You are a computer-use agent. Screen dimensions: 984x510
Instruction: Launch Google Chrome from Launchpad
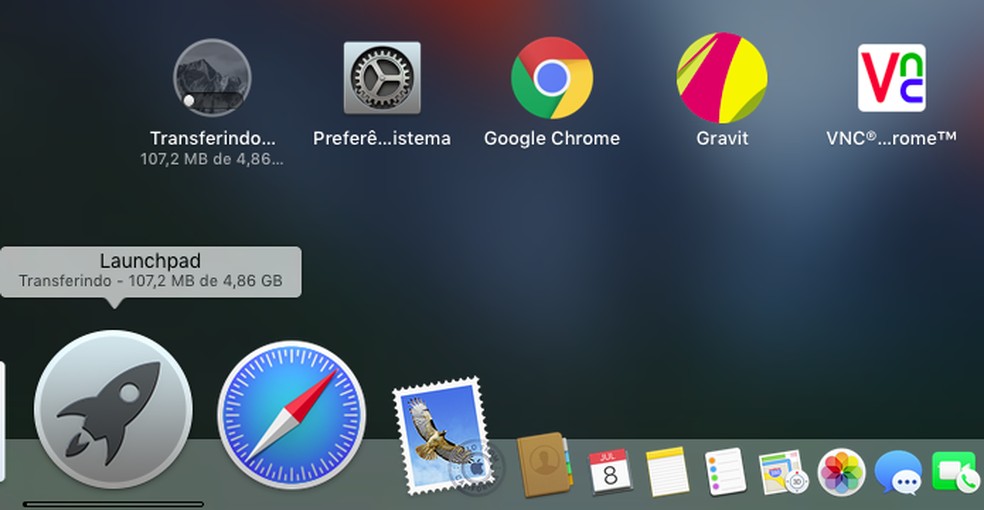pyautogui.click(x=552, y=78)
